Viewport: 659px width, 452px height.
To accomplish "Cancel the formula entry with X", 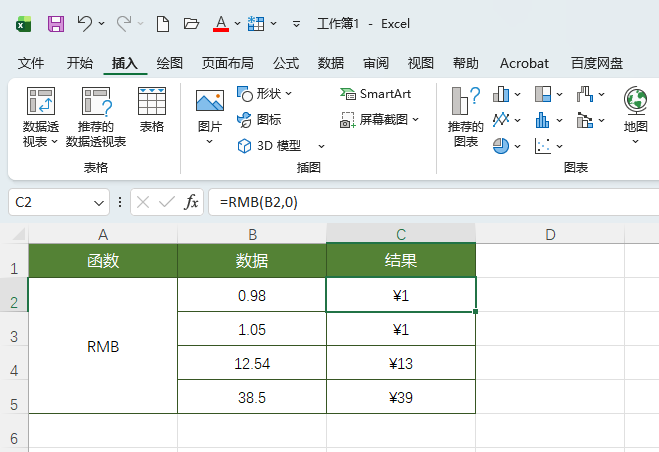I will click(x=143, y=203).
